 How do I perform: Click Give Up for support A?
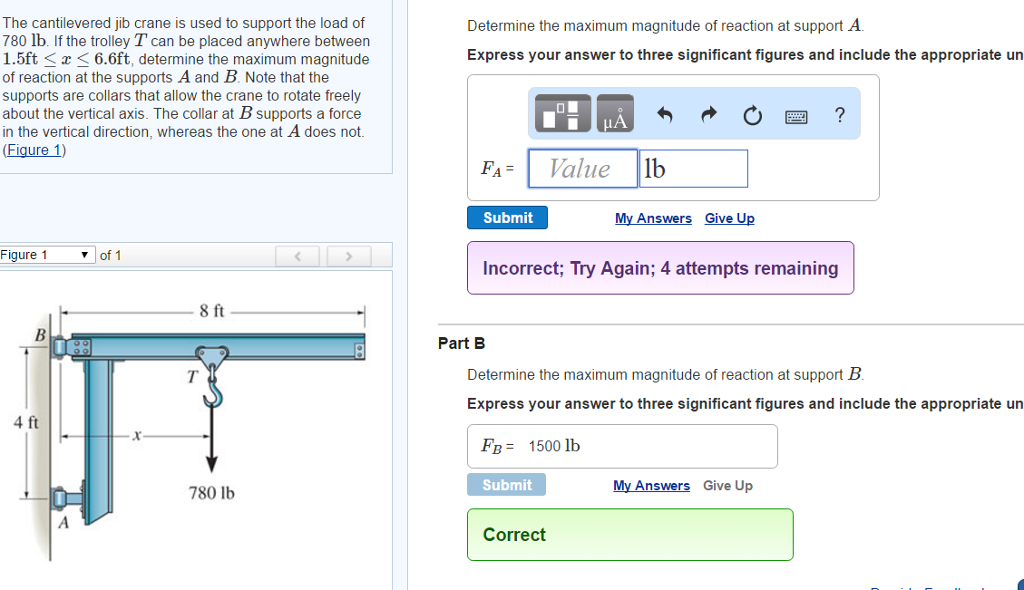729,218
